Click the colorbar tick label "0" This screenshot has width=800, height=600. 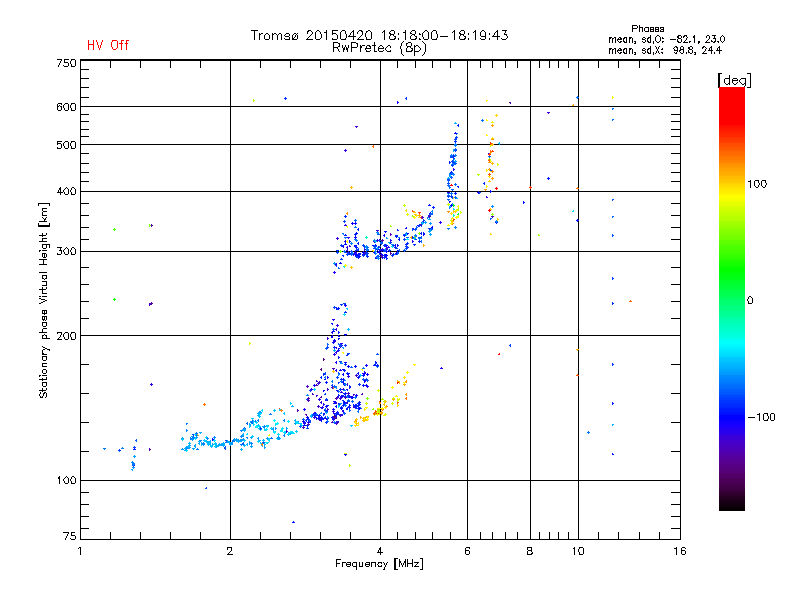click(x=750, y=301)
